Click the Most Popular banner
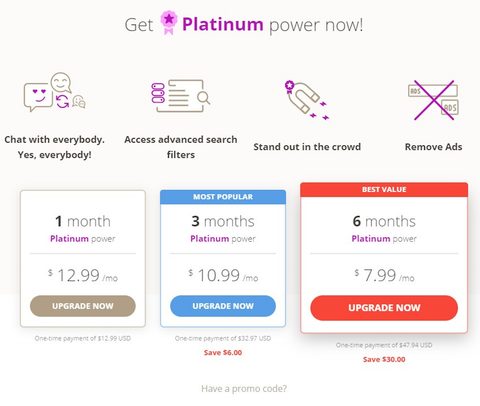480x406 pixels. tap(223, 197)
